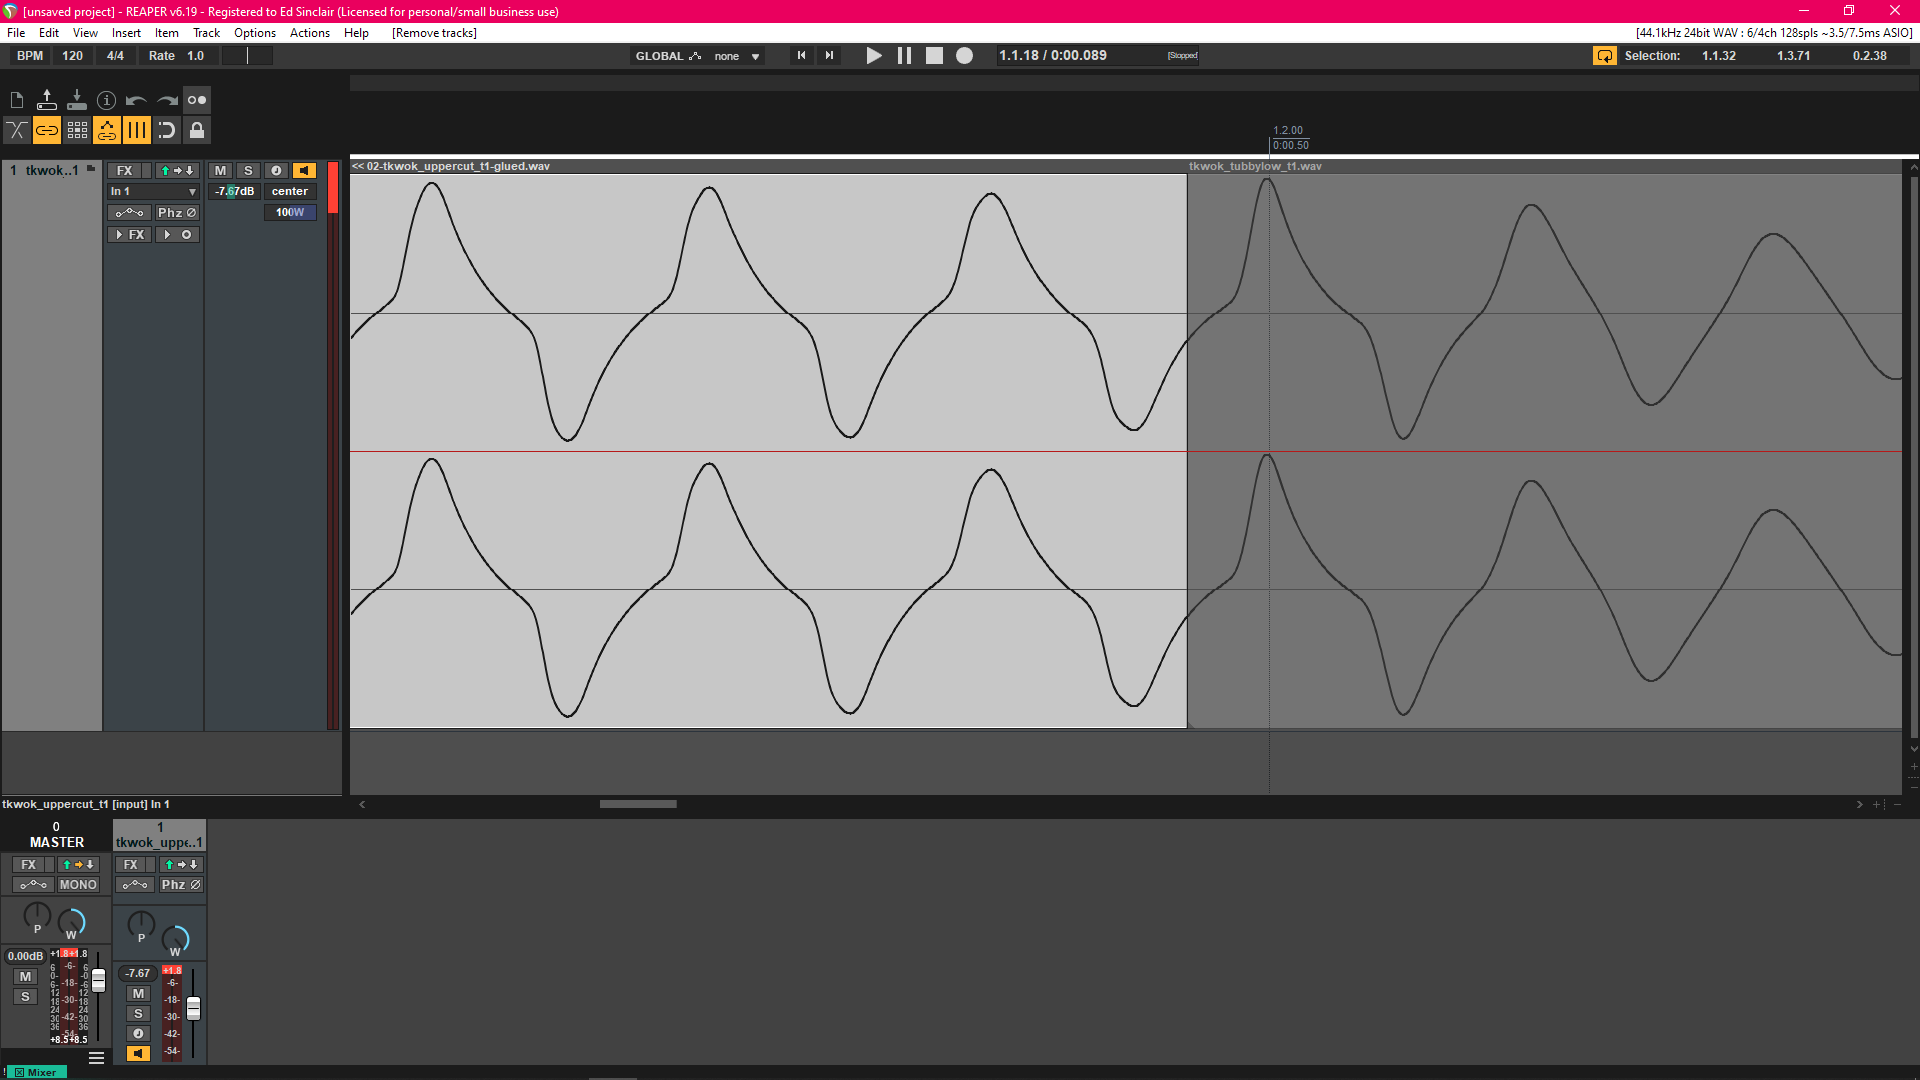Open the track 1 folder icon menu
Viewport: 1920px width, 1080px height.
91,169
